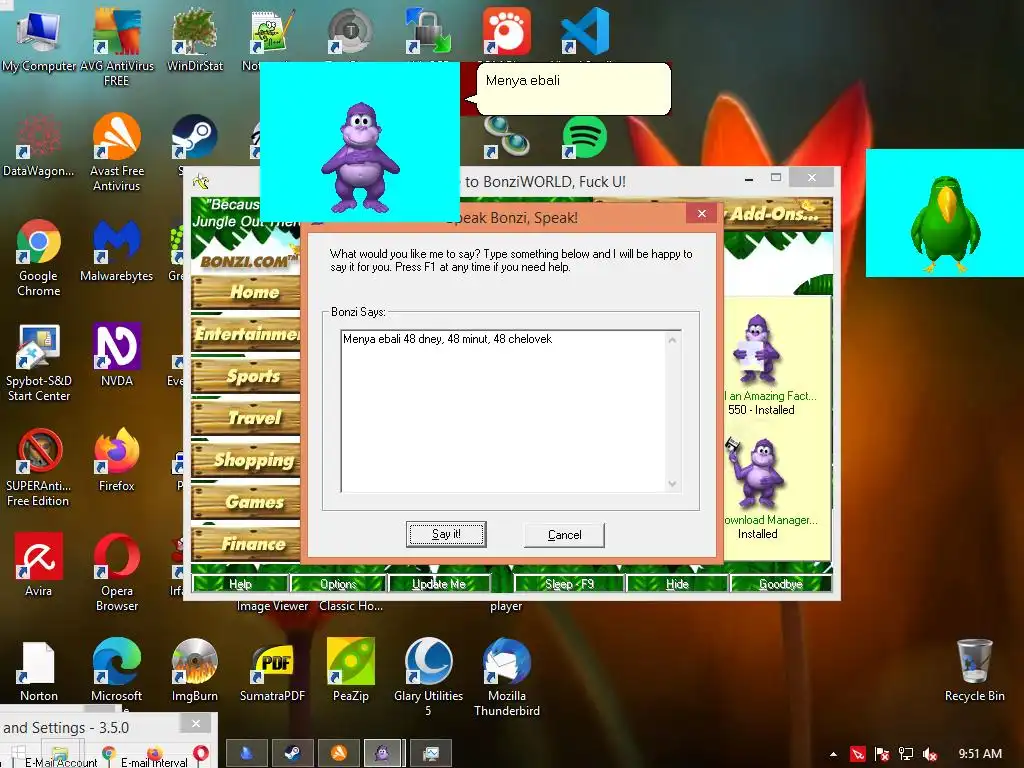The width and height of the screenshot is (1024, 768).
Task: Open the Spotify desktop shortcut
Action: point(584,136)
